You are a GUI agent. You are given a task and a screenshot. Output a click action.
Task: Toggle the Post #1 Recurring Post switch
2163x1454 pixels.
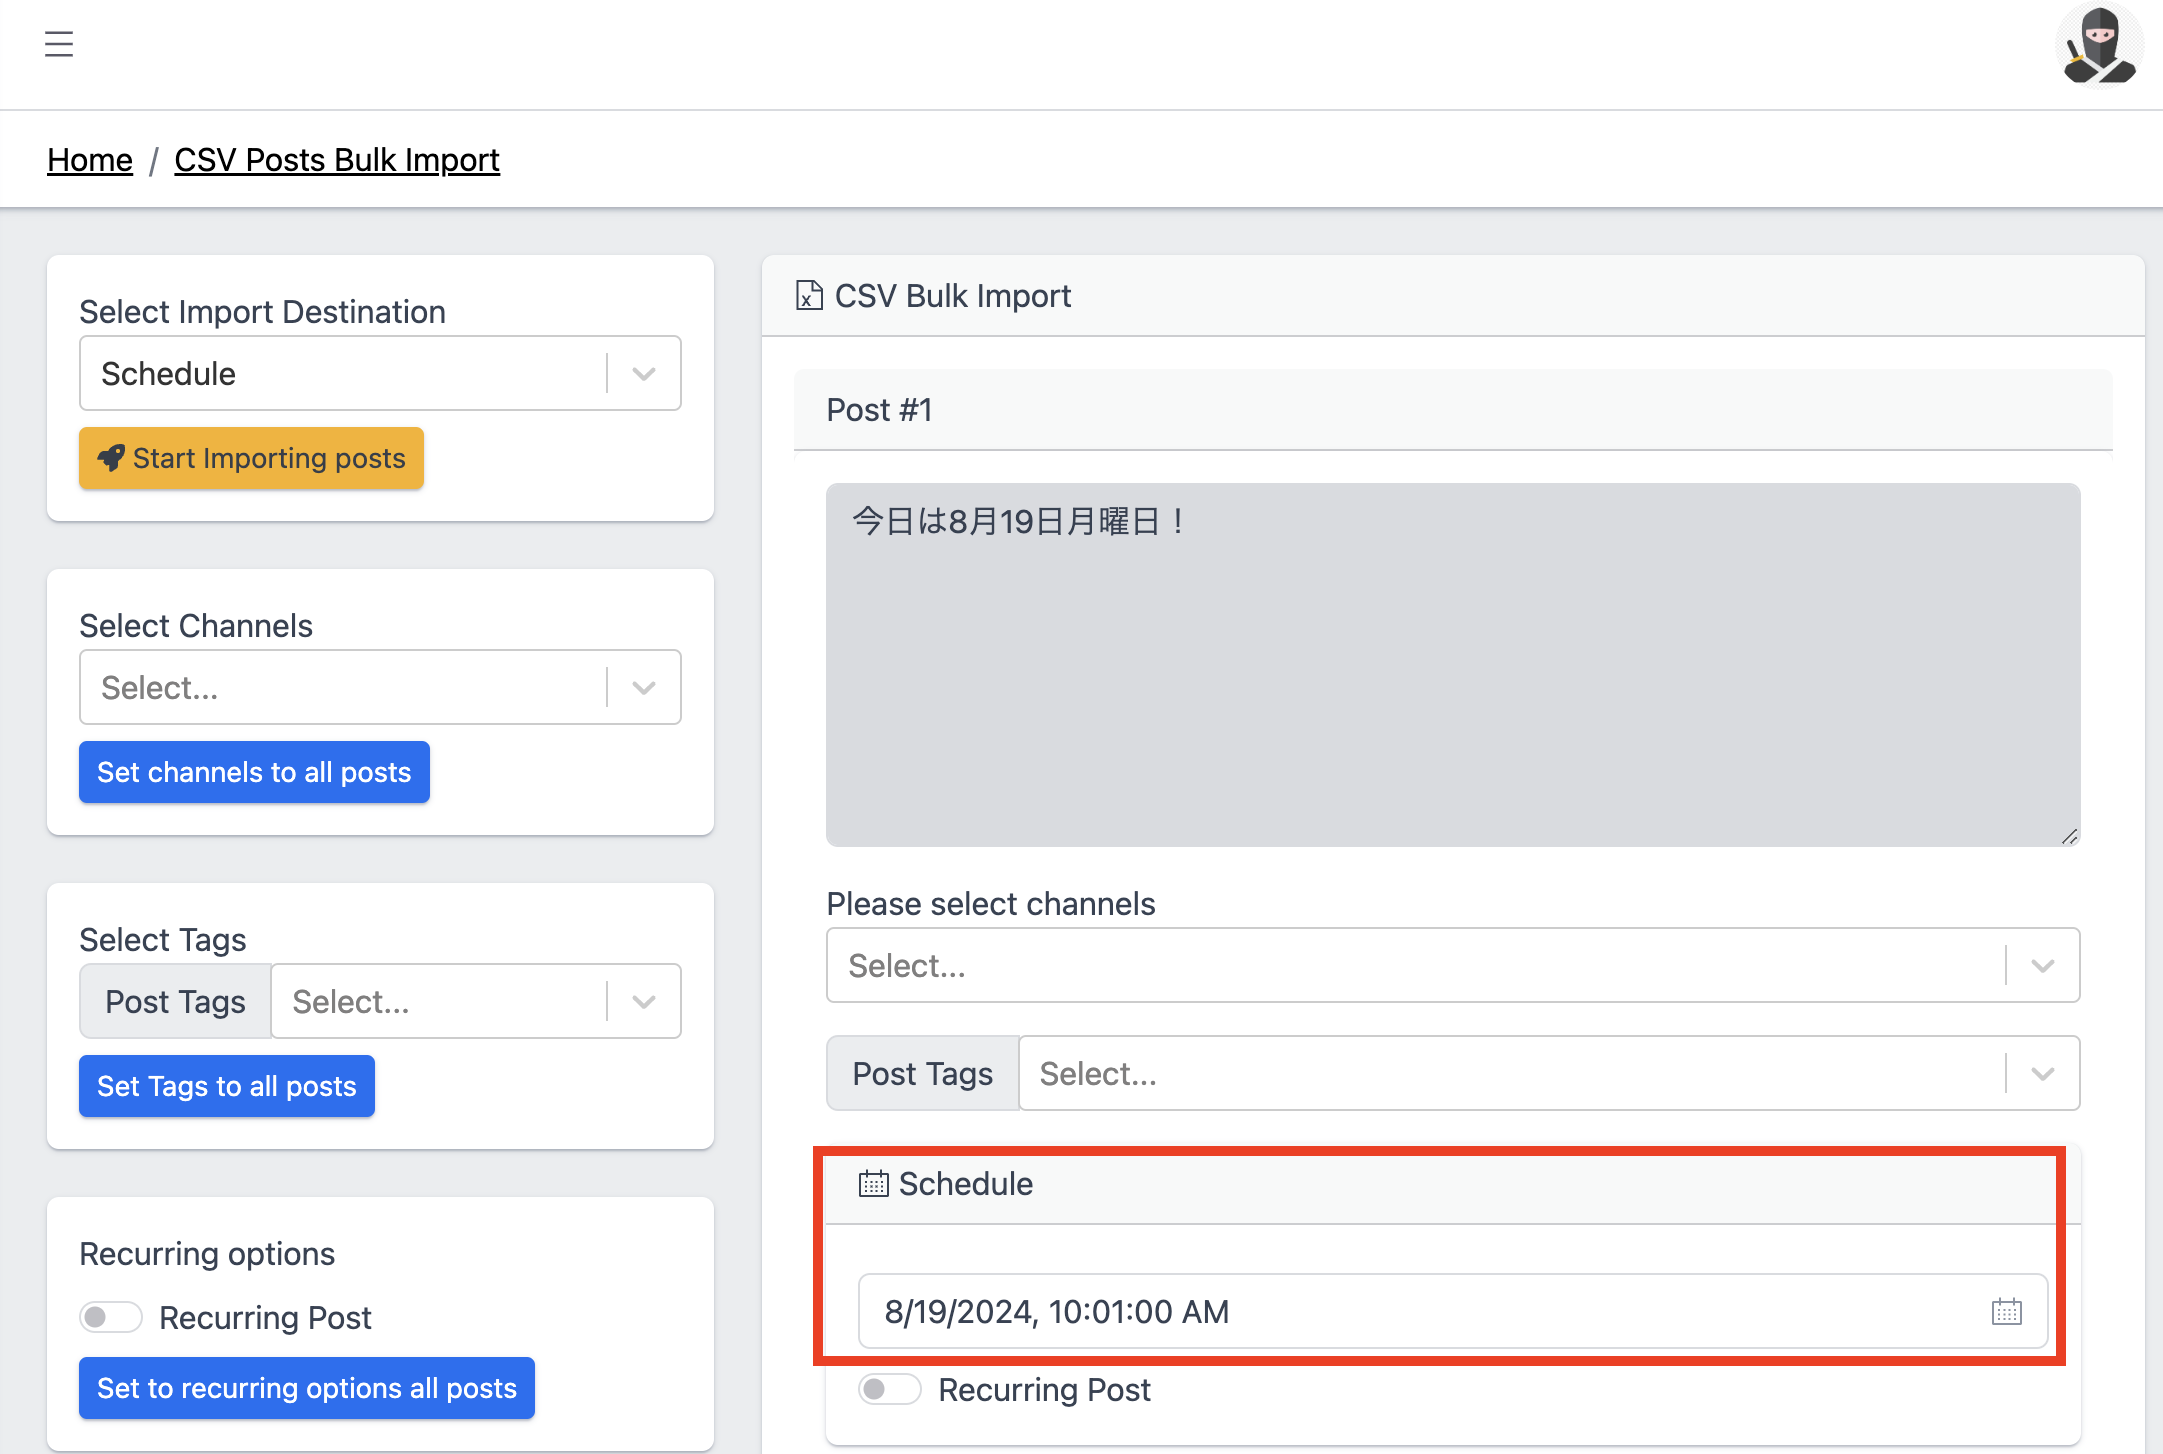click(x=890, y=1389)
